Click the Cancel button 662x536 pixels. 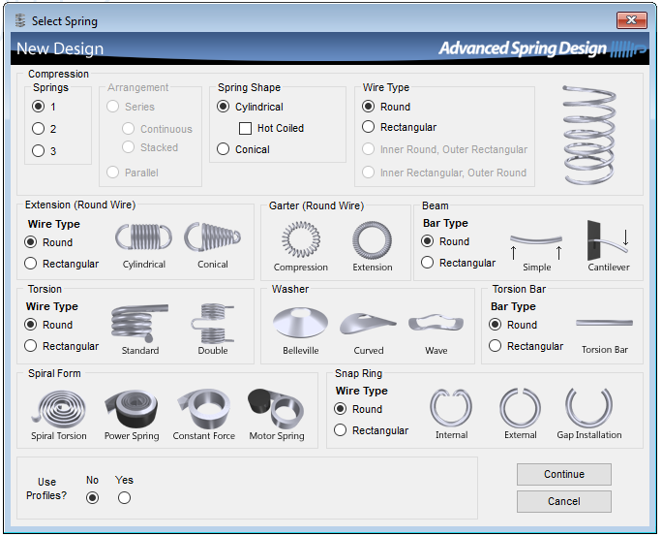564,501
